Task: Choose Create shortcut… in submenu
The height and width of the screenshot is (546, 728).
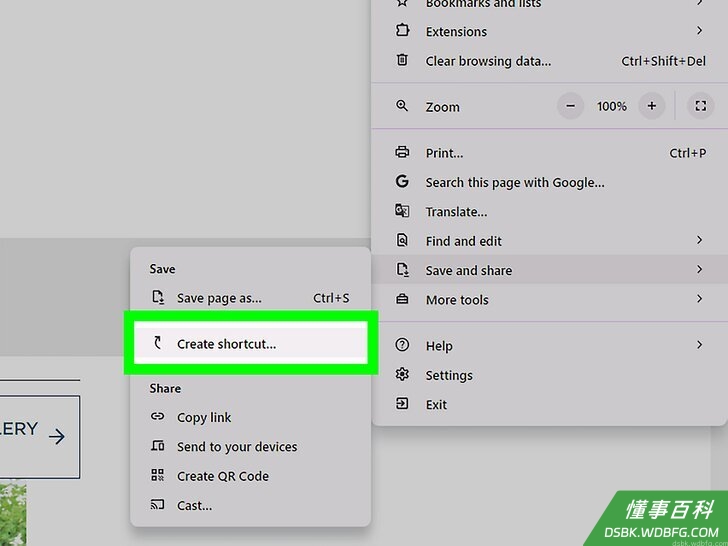Action: (x=251, y=343)
